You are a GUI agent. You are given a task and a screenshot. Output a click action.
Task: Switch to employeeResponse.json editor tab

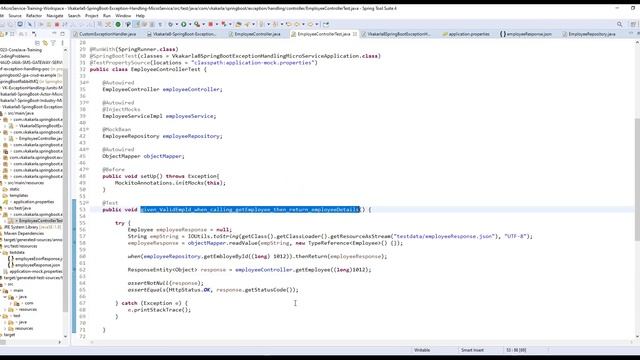(526, 34)
